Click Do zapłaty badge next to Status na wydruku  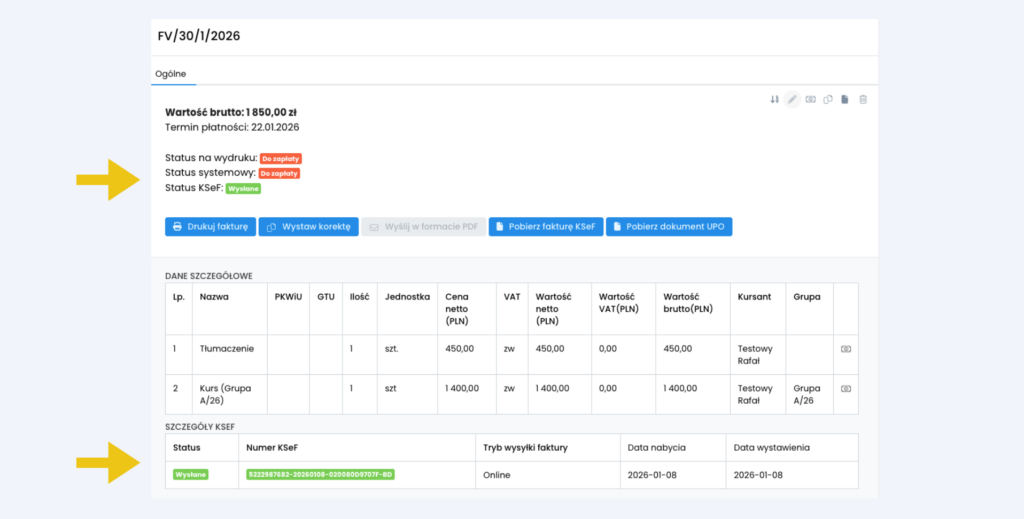tap(281, 158)
